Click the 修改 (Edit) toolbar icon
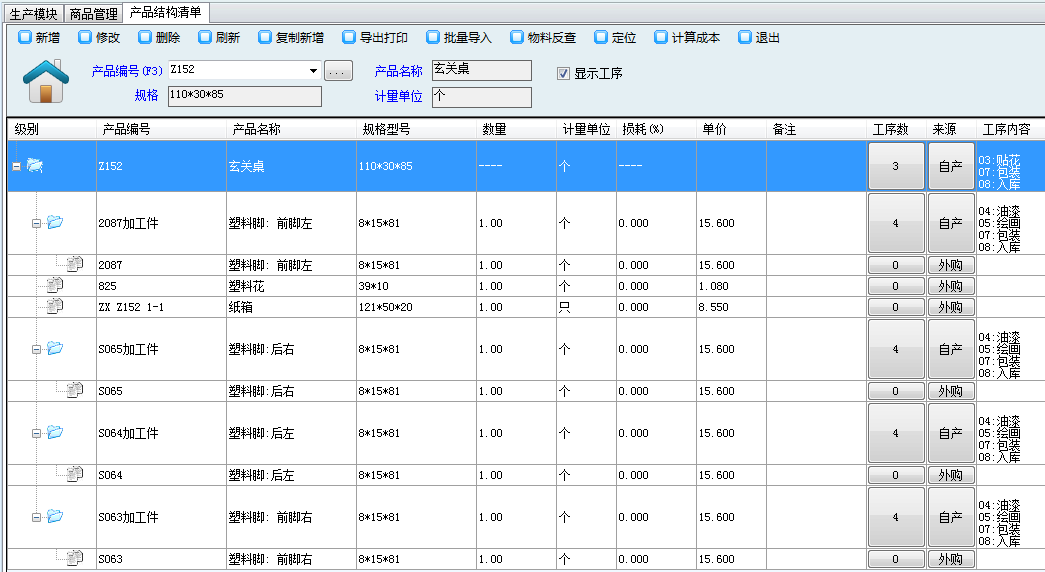Screen dimensions: 1045x572 pos(85,38)
